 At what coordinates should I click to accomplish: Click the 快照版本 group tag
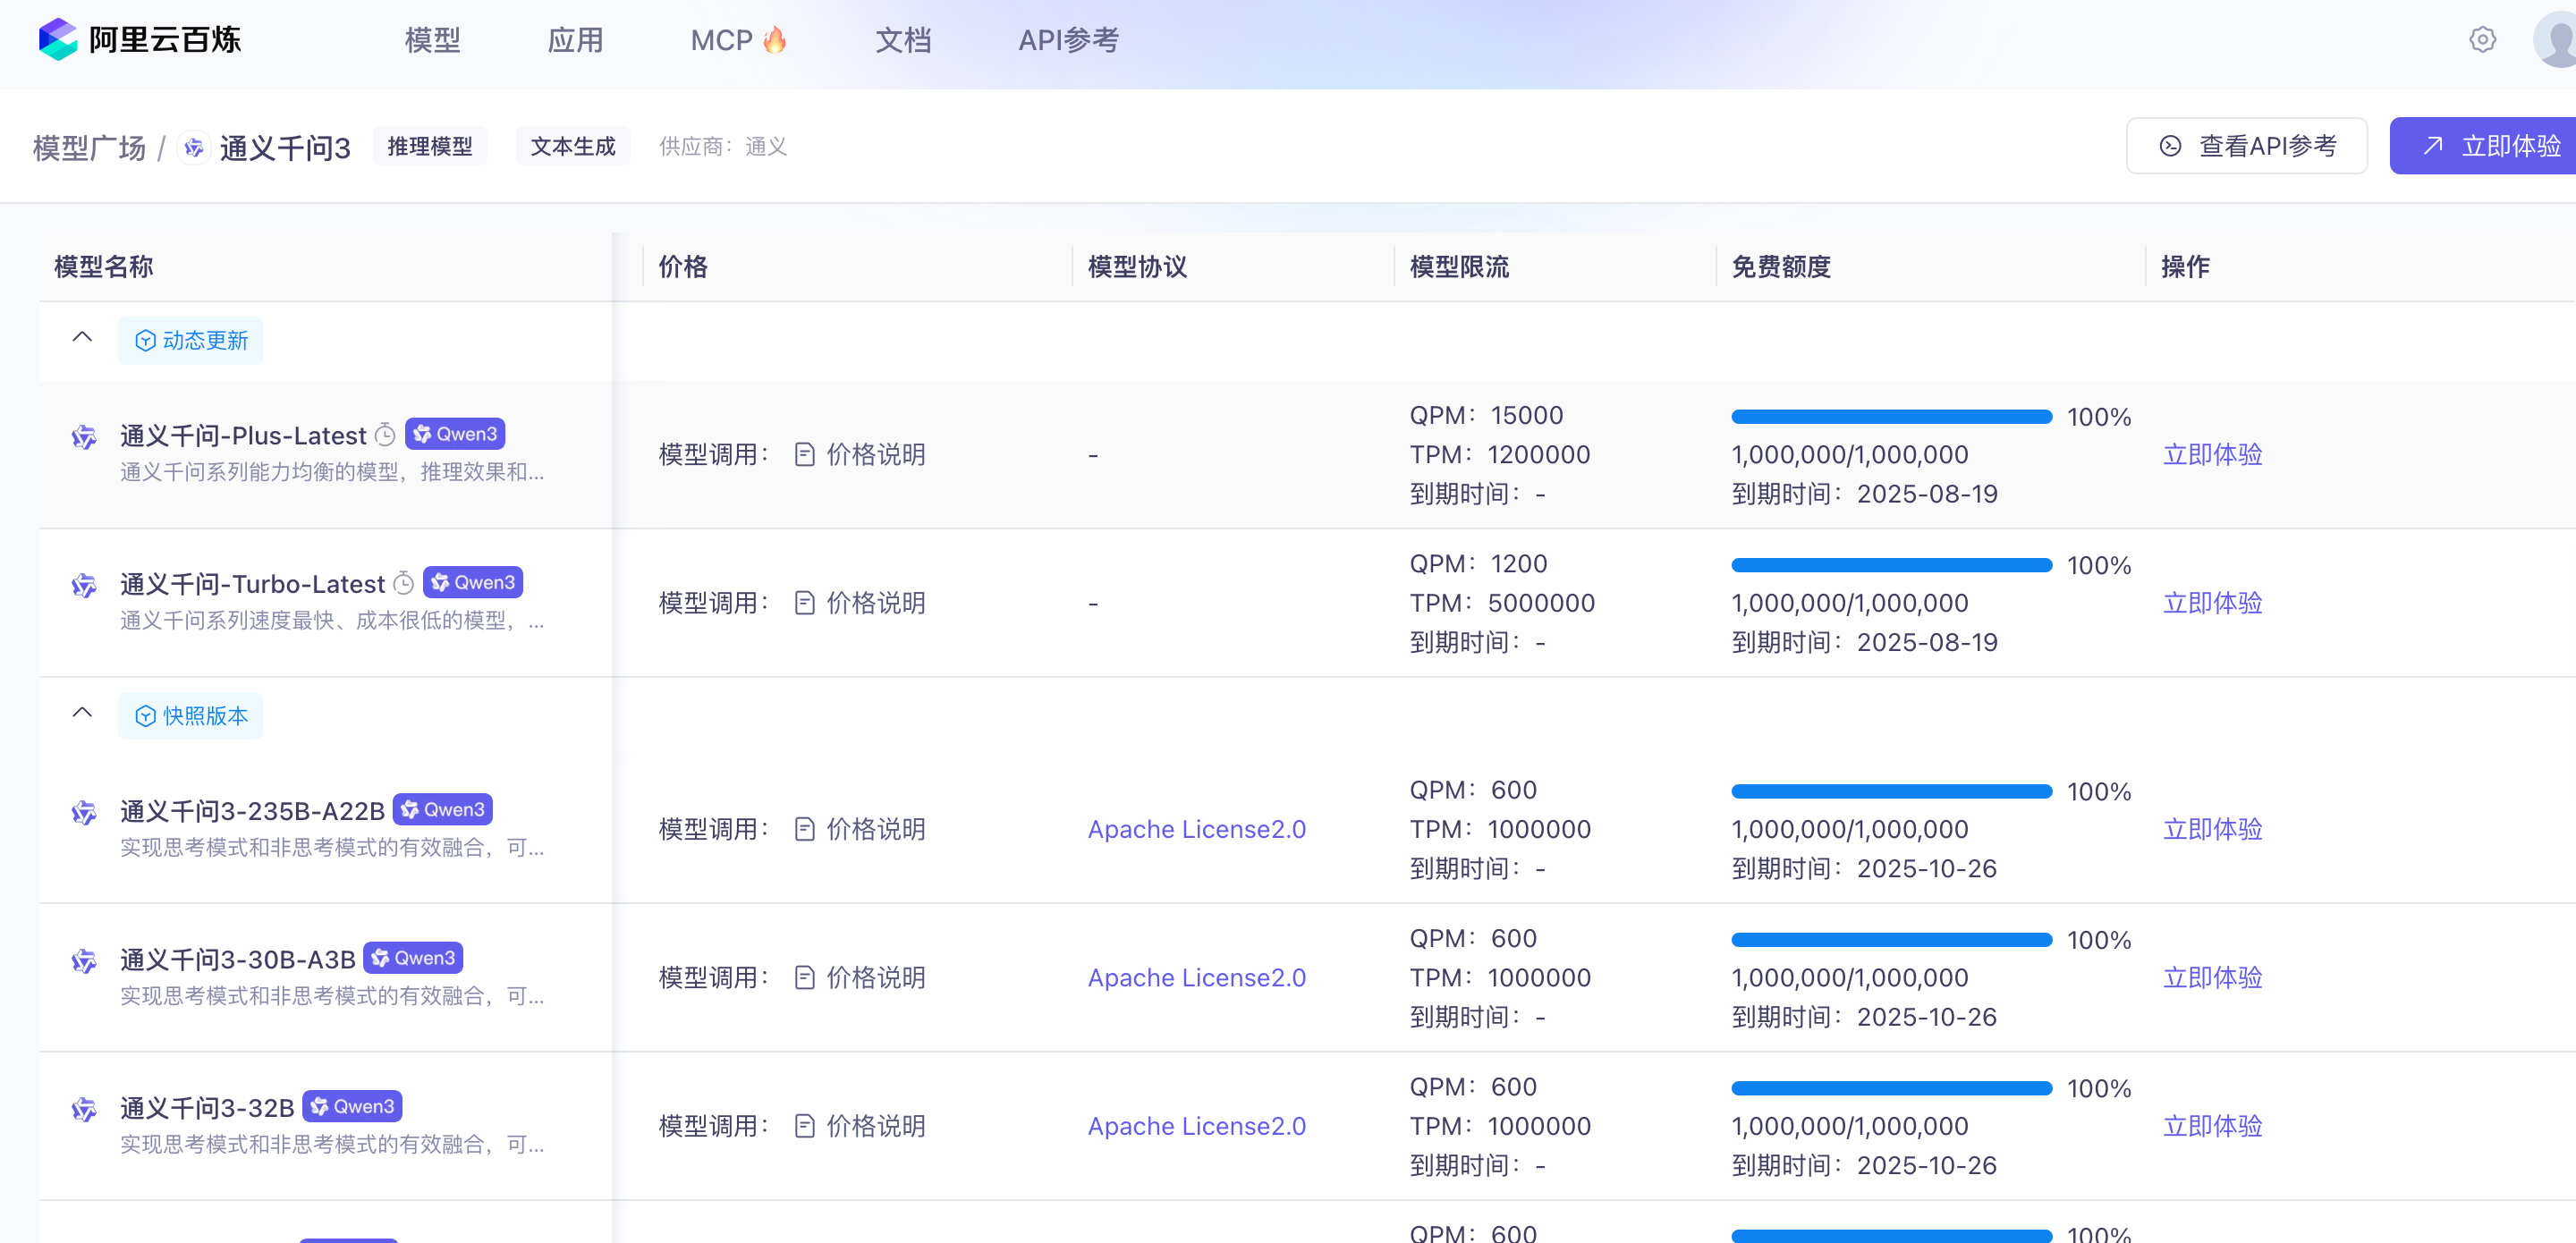[x=191, y=716]
